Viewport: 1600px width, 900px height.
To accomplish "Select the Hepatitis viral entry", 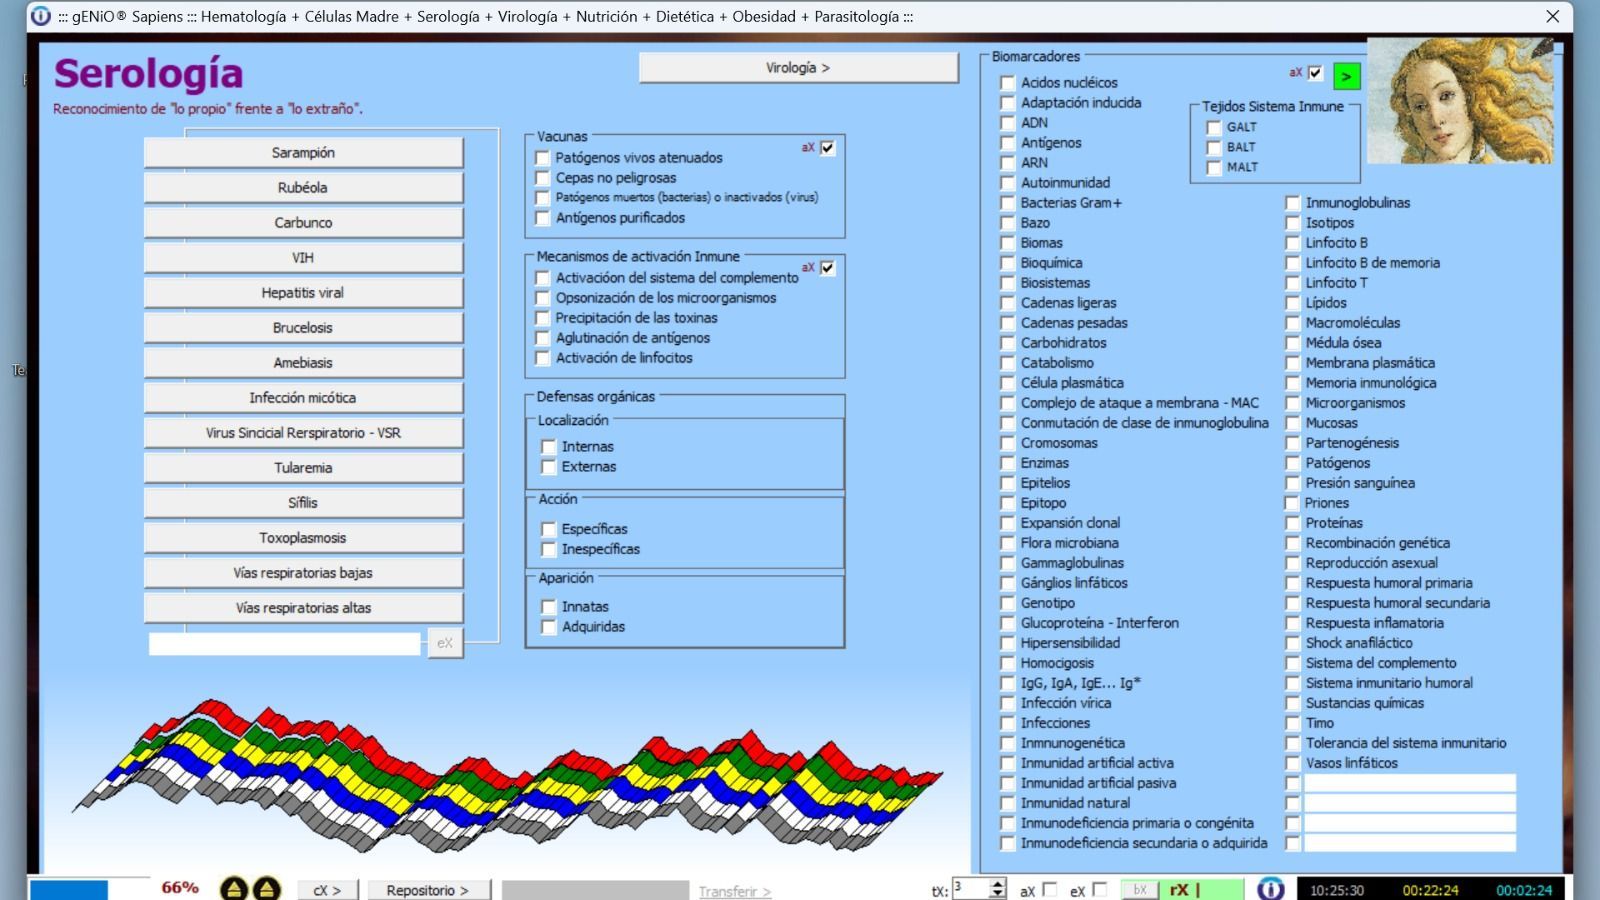I will pyautogui.click(x=303, y=293).
